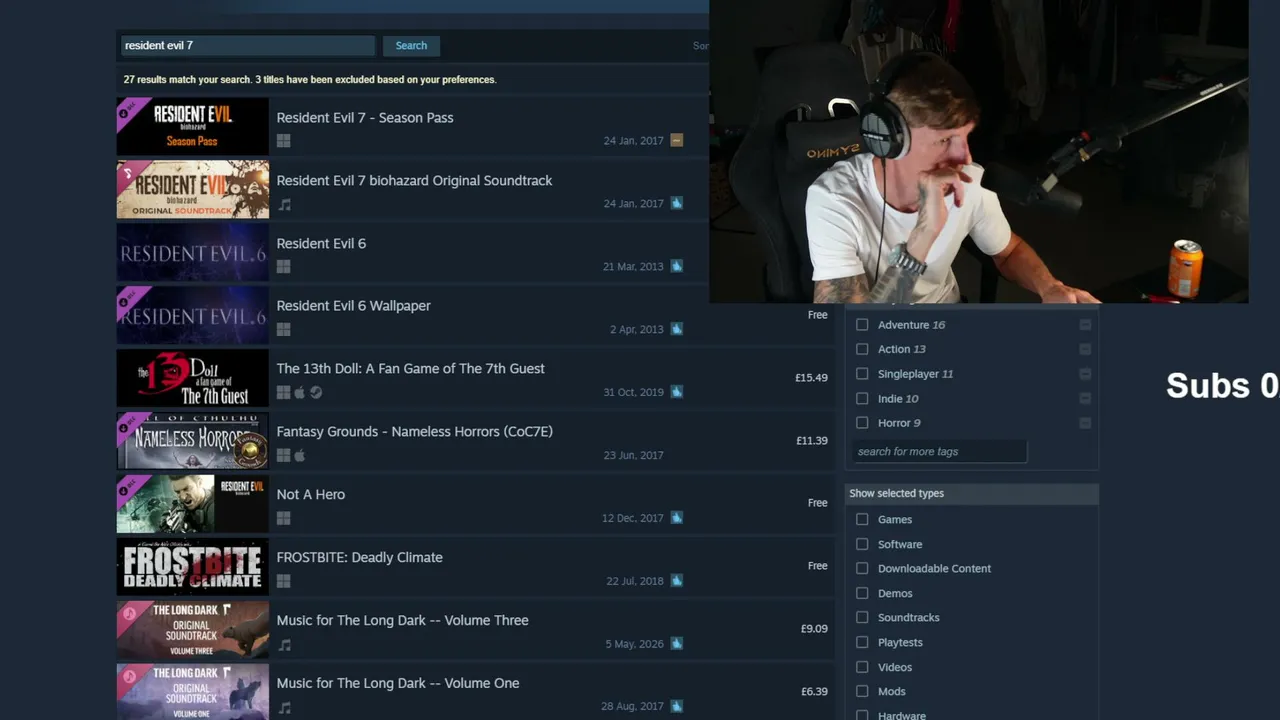Viewport: 1280px width, 720px height.
Task: Click Windows icon under Not A Hero
Action: pos(284,519)
